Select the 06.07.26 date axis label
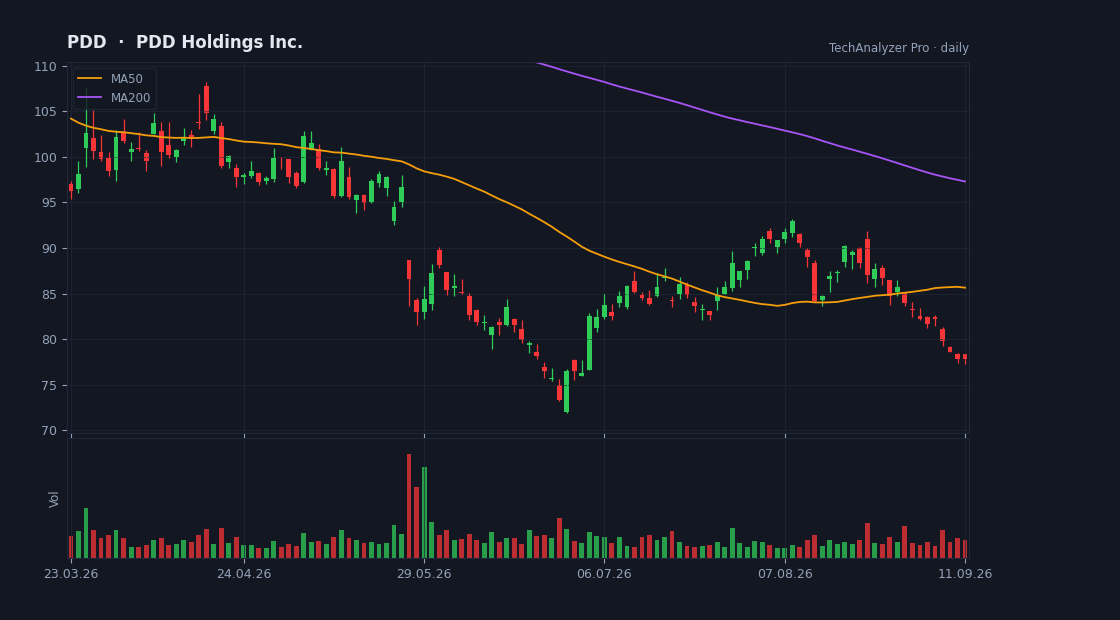Image resolution: width=1120 pixels, height=620 pixels. click(x=604, y=574)
